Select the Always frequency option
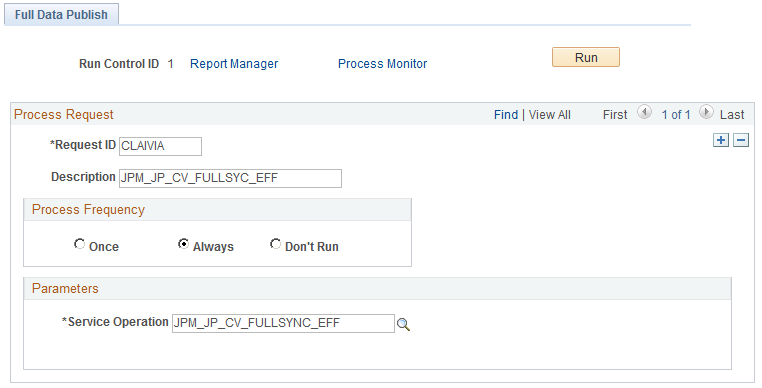The height and width of the screenshot is (388, 762). 183,244
